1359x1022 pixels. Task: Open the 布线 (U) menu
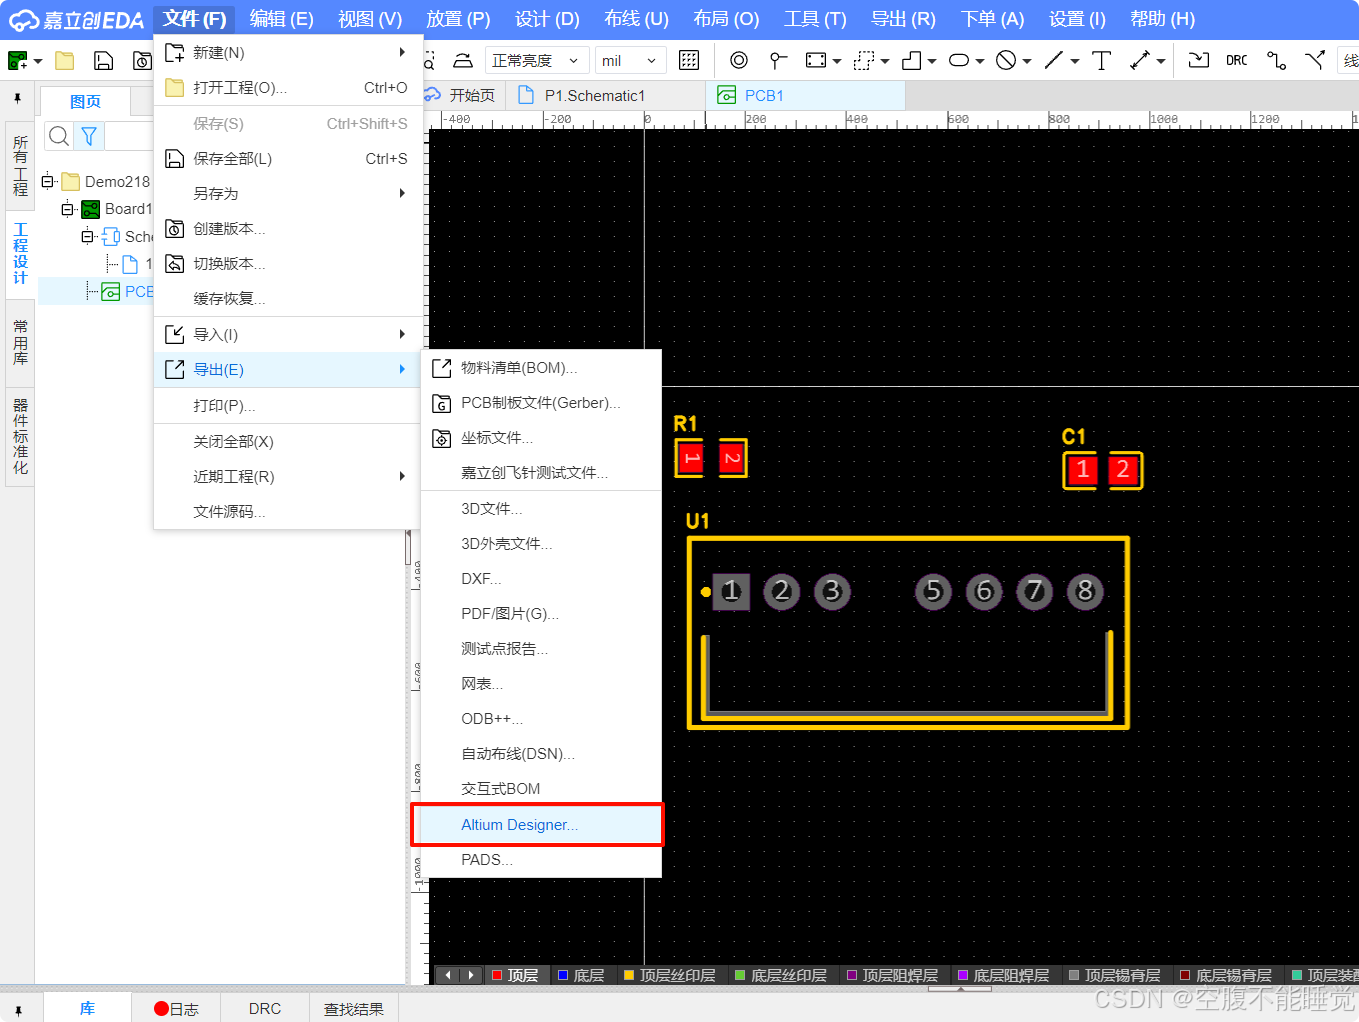tap(636, 19)
